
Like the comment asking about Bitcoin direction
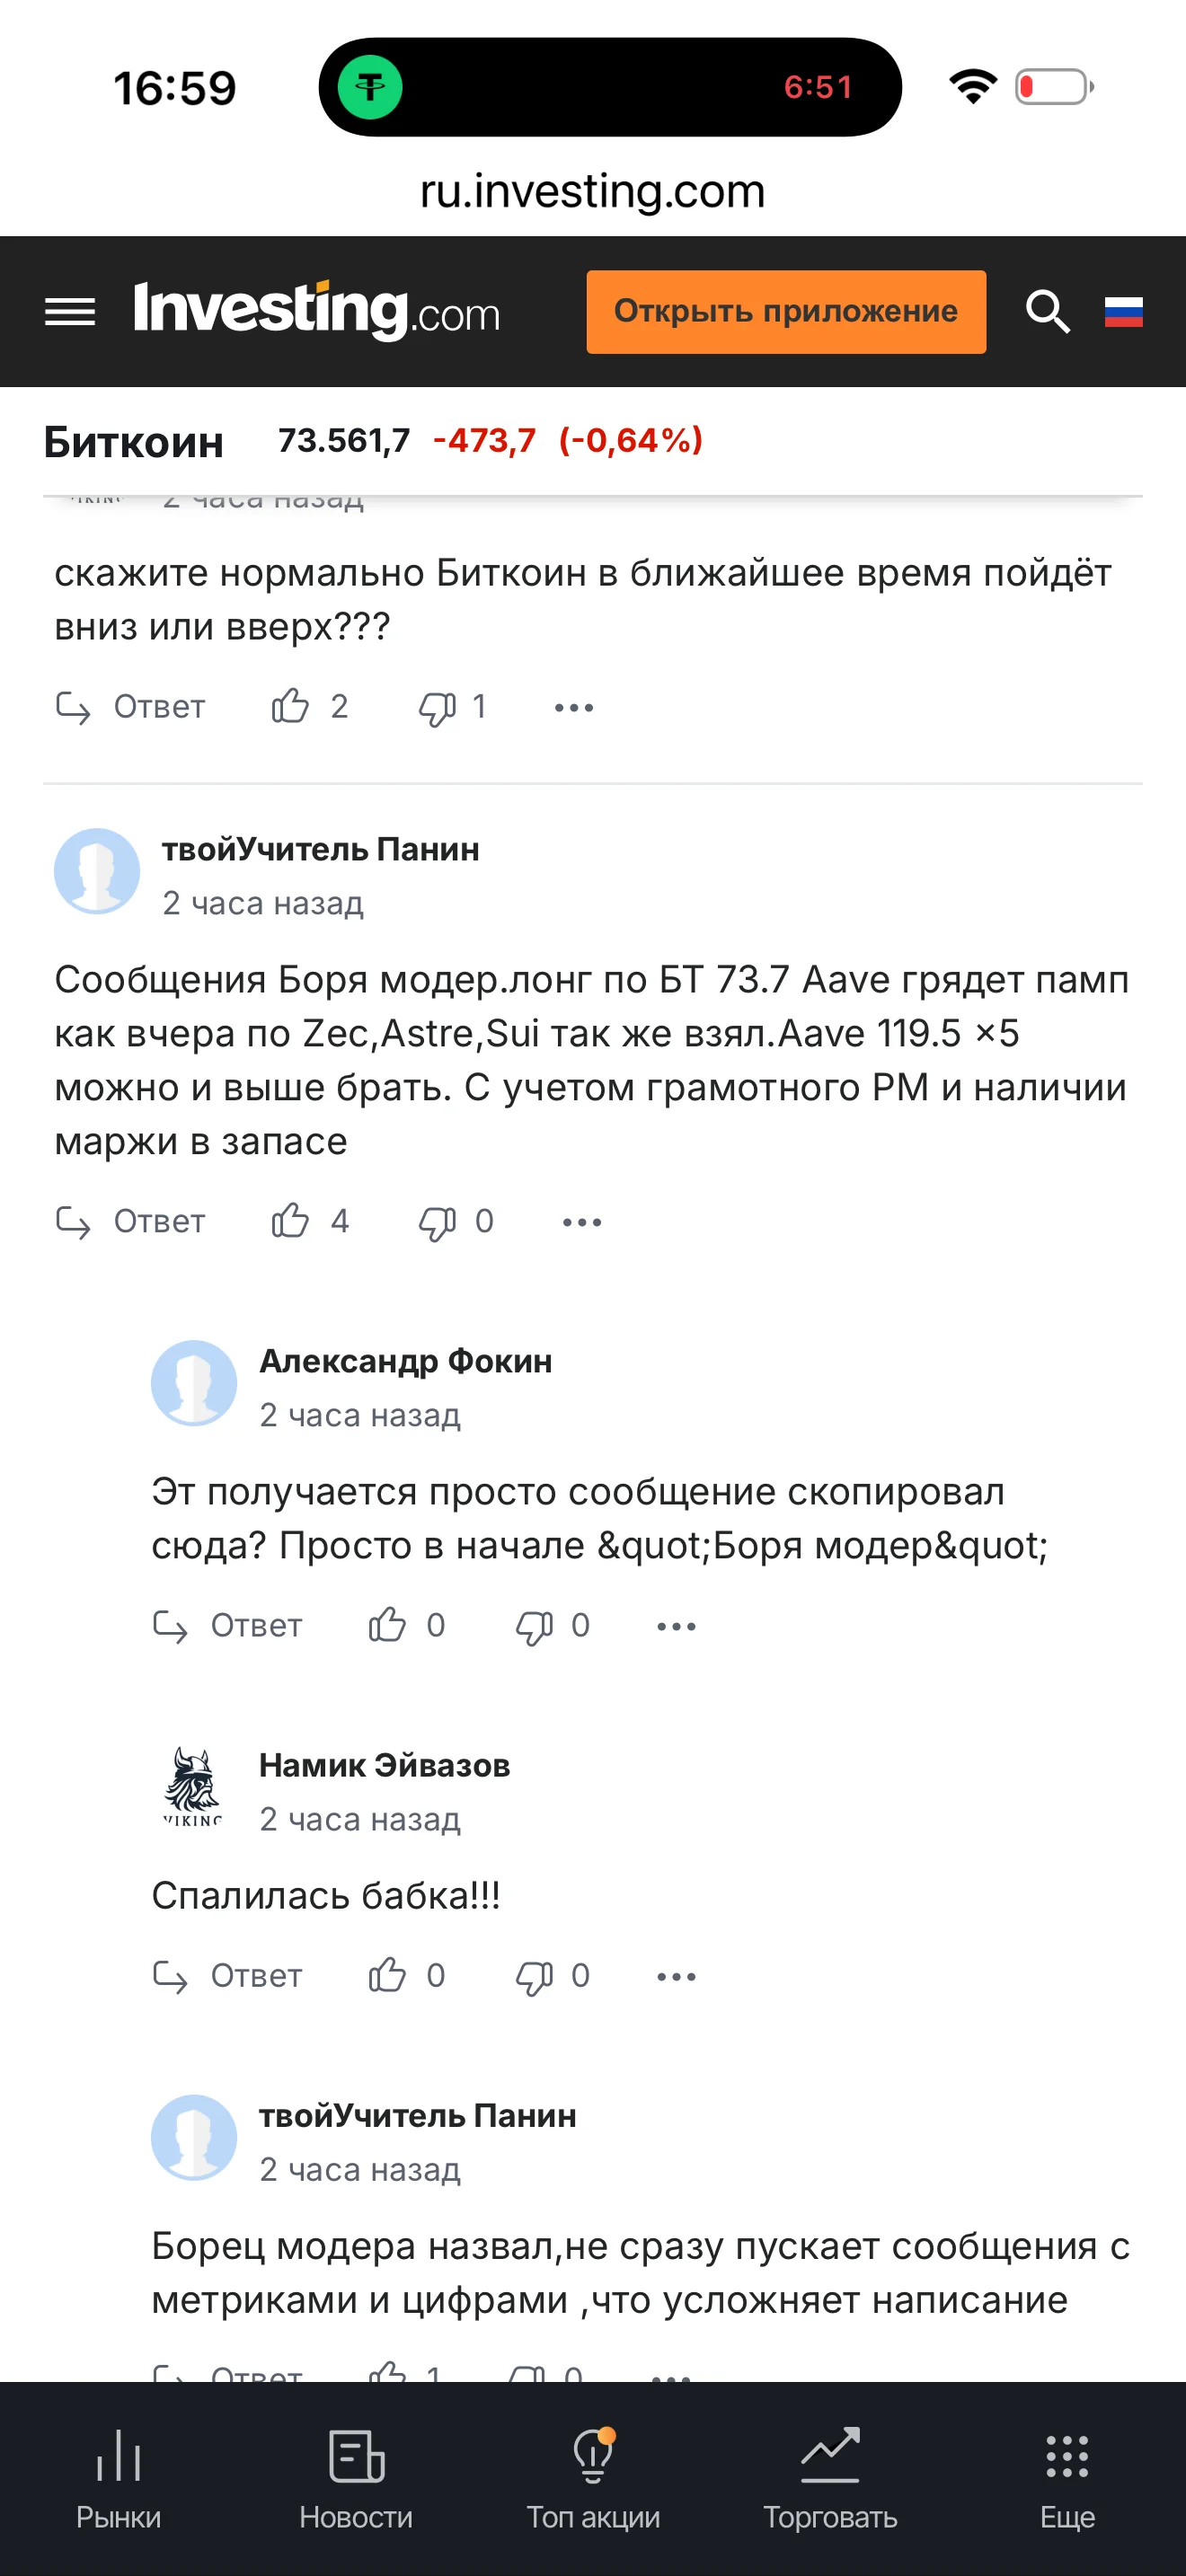[x=291, y=707]
